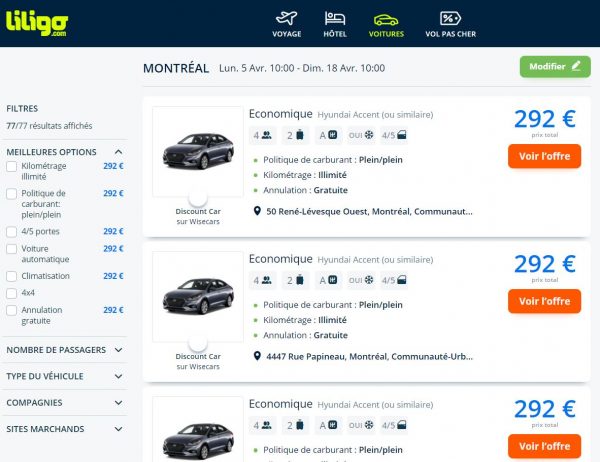
Task: Click the 77/77 résultats affichés text
Action: tap(49, 126)
